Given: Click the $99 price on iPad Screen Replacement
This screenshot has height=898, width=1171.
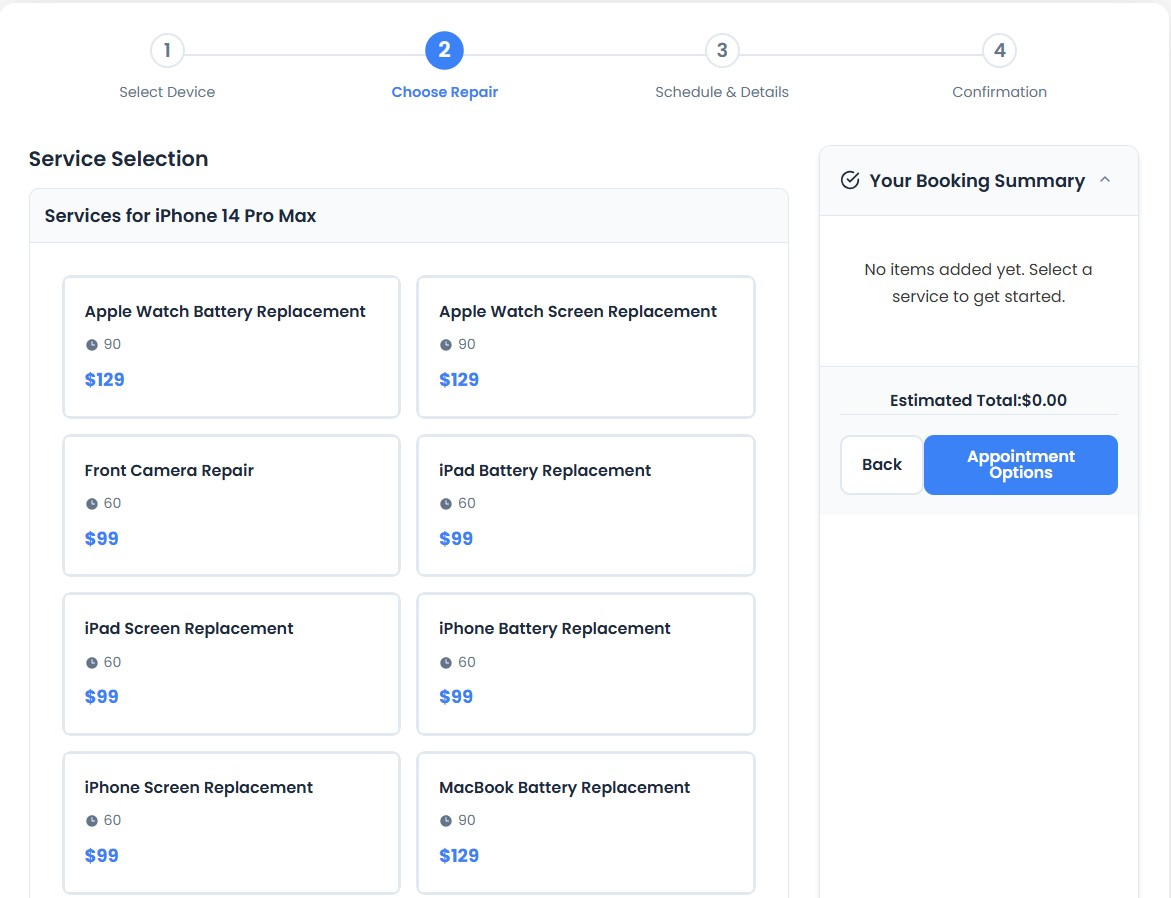Looking at the screenshot, I should tap(102, 697).
